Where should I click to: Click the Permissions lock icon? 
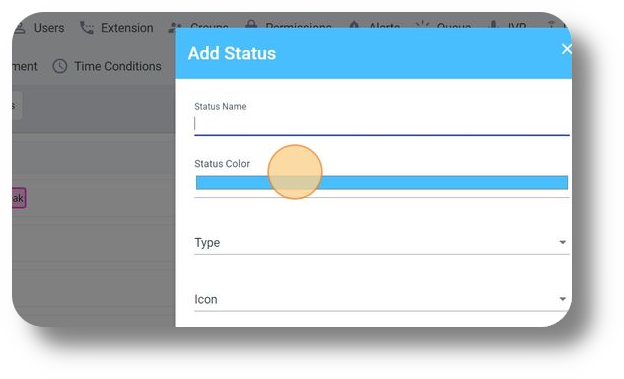tap(251, 24)
